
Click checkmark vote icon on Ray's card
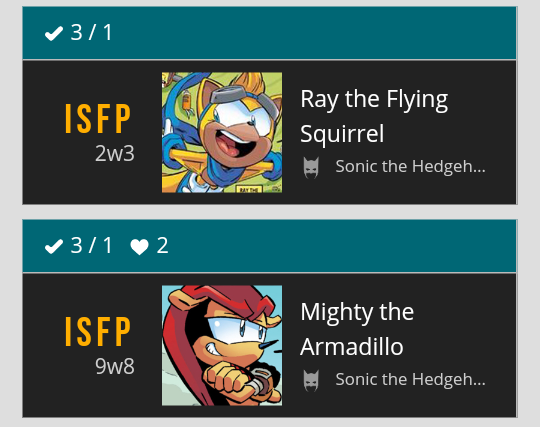pyautogui.click(x=54, y=33)
